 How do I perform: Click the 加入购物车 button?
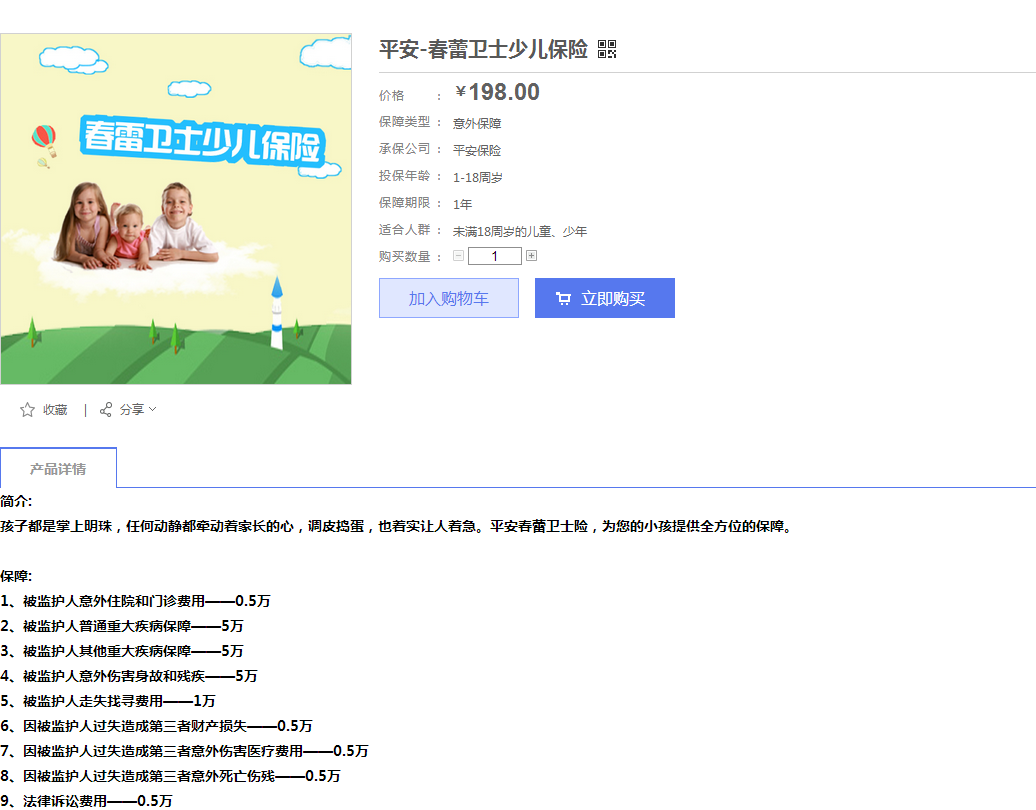pyautogui.click(x=448, y=297)
